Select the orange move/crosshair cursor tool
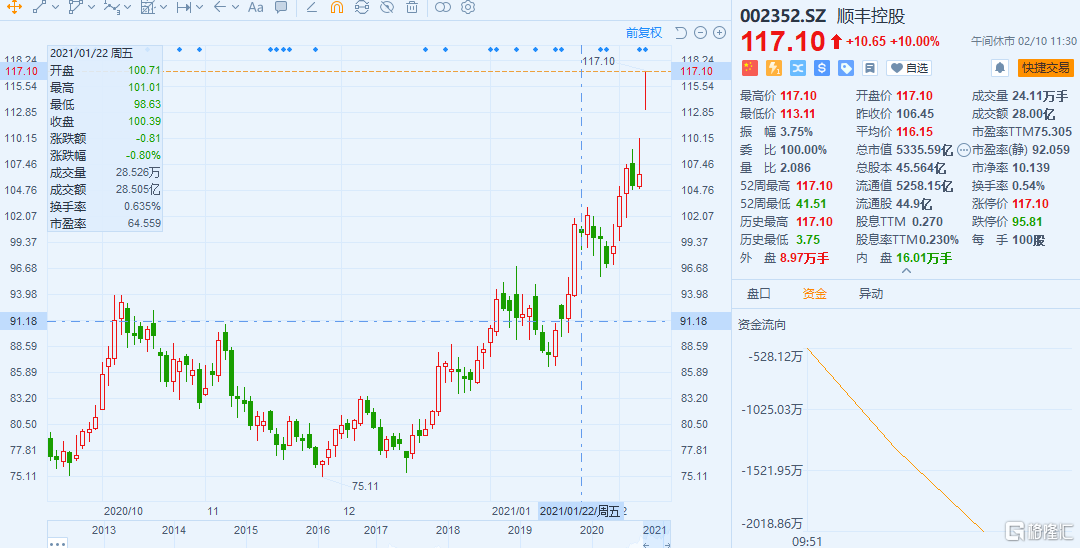The width and height of the screenshot is (1080, 548). tap(14, 8)
